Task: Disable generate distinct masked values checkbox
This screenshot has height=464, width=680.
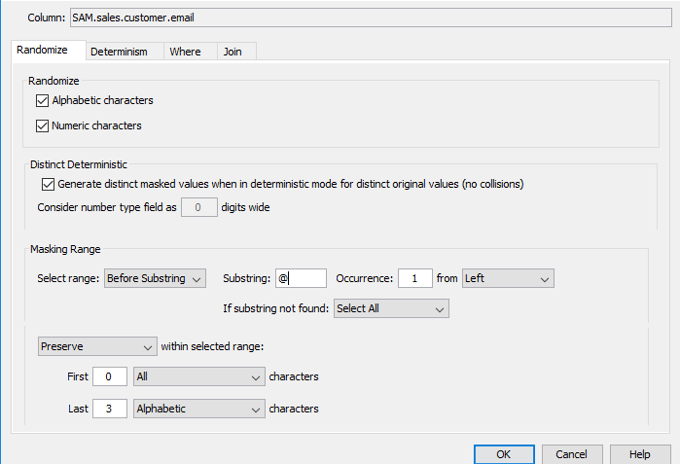Action: pyautogui.click(x=48, y=184)
